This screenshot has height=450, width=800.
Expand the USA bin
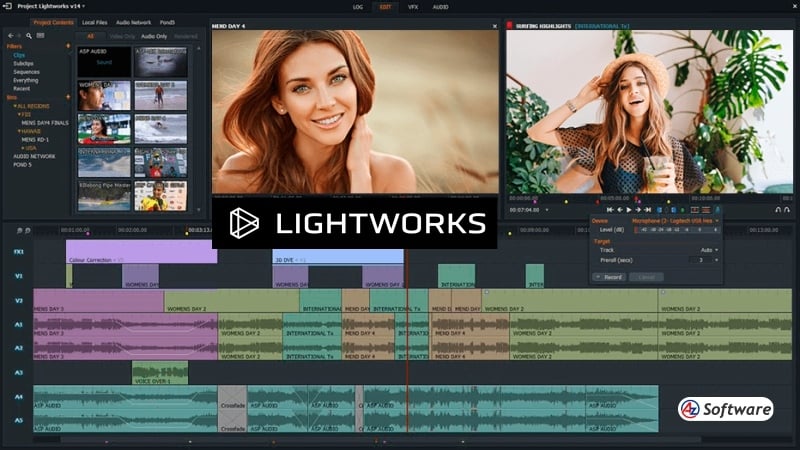[x=22, y=148]
